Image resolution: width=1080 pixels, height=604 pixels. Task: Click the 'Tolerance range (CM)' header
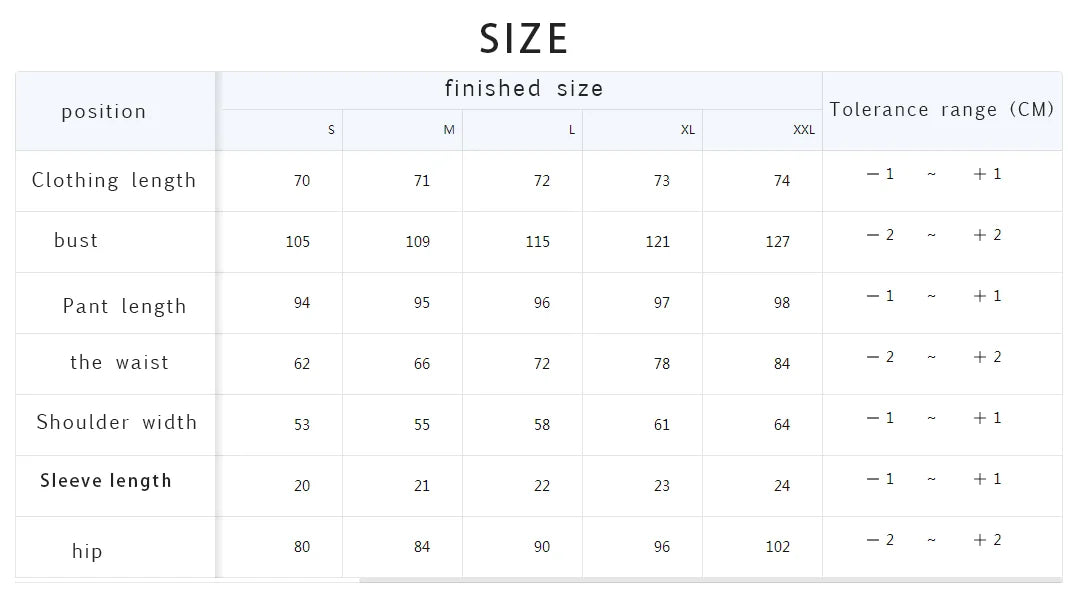942,110
